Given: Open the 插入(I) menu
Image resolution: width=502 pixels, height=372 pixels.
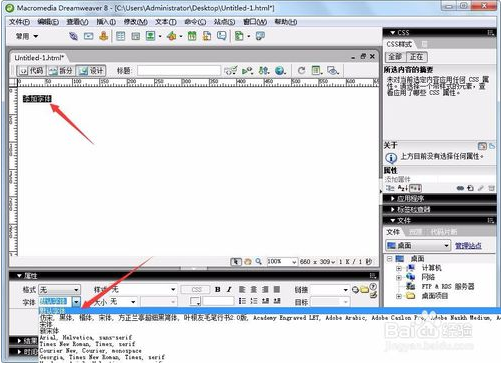Looking at the screenshot, I should point(106,22).
